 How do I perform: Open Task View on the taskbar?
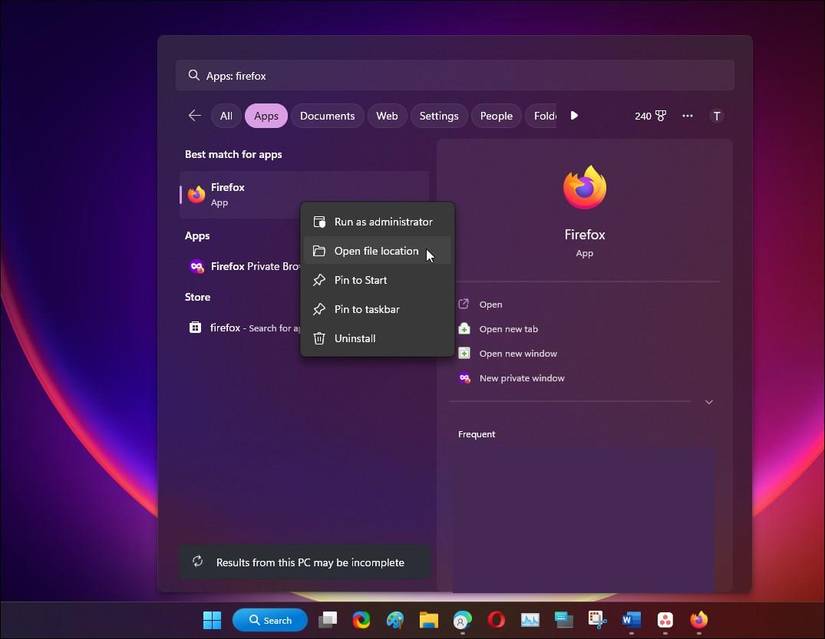click(328, 620)
